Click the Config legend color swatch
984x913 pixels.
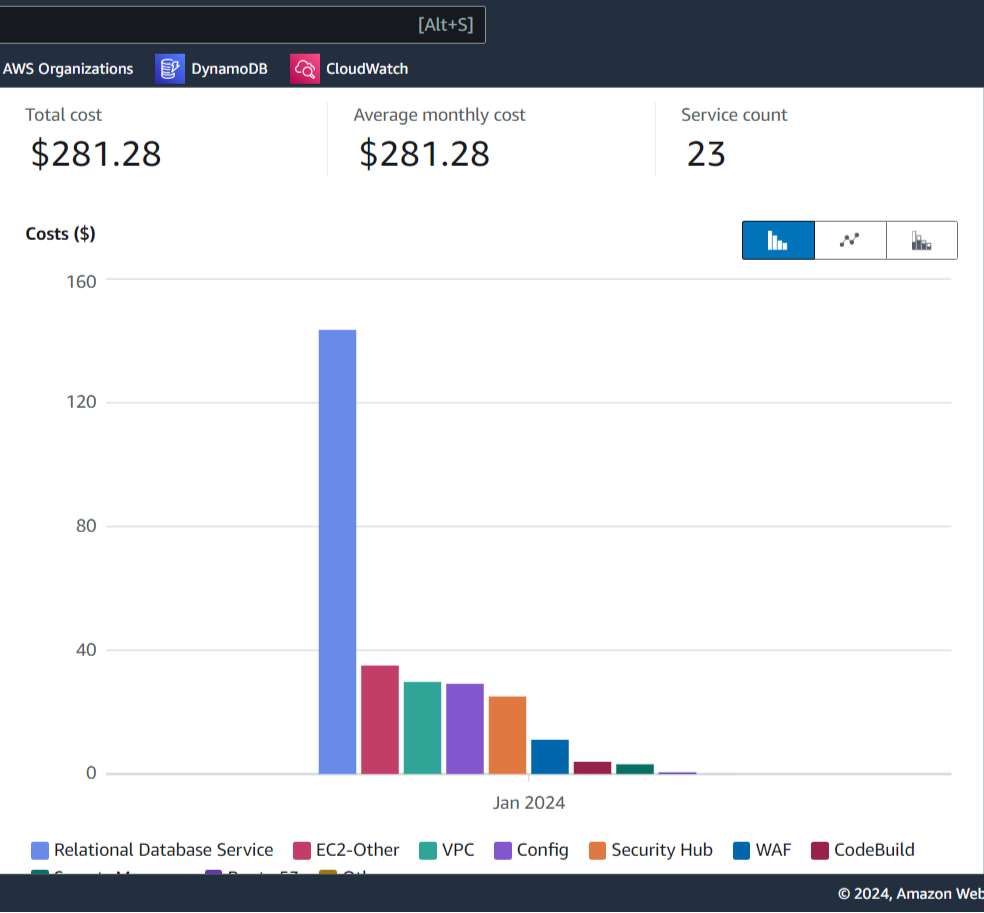point(502,851)
